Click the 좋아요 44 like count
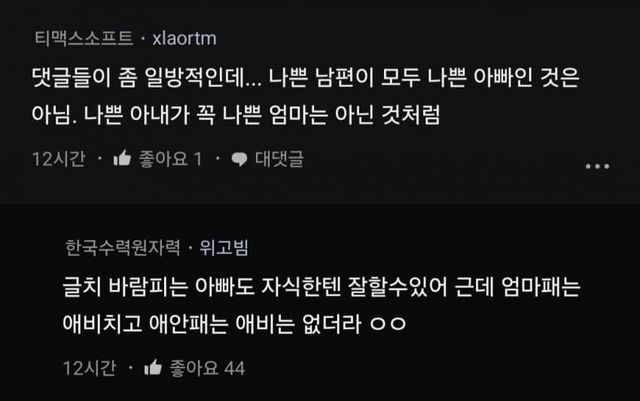Viewport: 640px width, 401px height. [x=207, y=368]
